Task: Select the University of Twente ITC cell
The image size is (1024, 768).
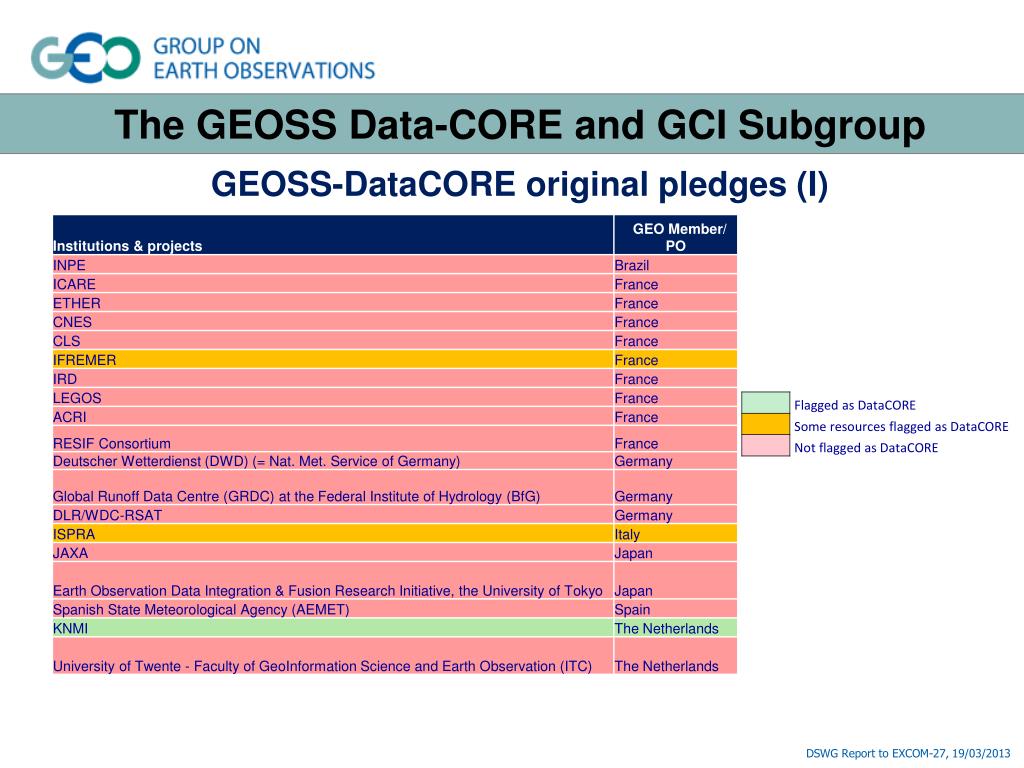Action: [333, 656]
